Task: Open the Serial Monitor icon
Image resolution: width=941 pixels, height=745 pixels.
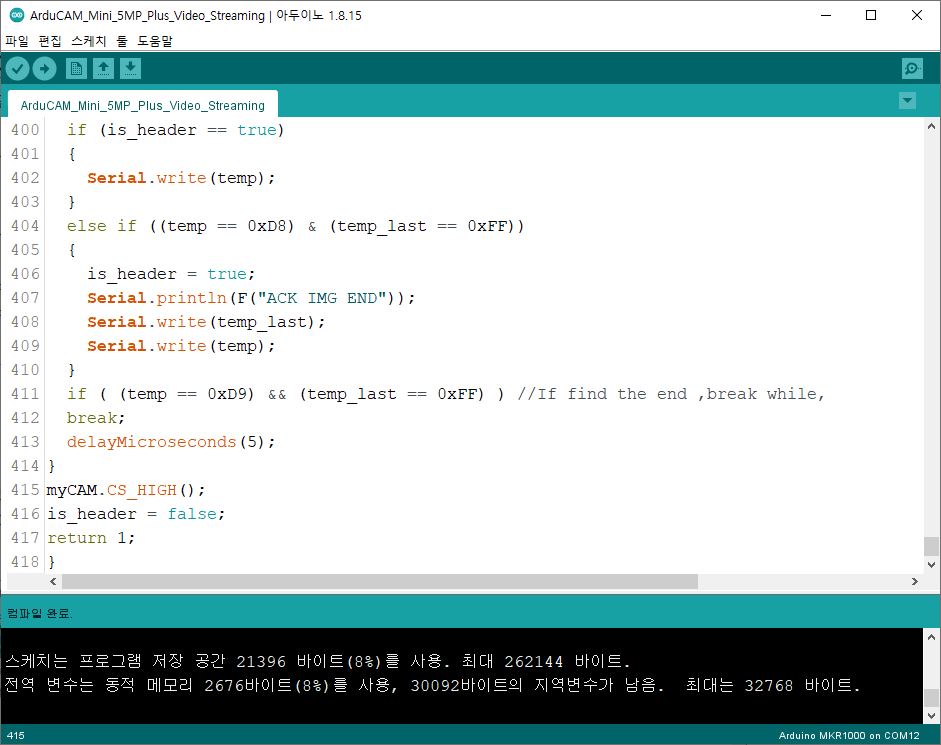Action: (912, 68)
